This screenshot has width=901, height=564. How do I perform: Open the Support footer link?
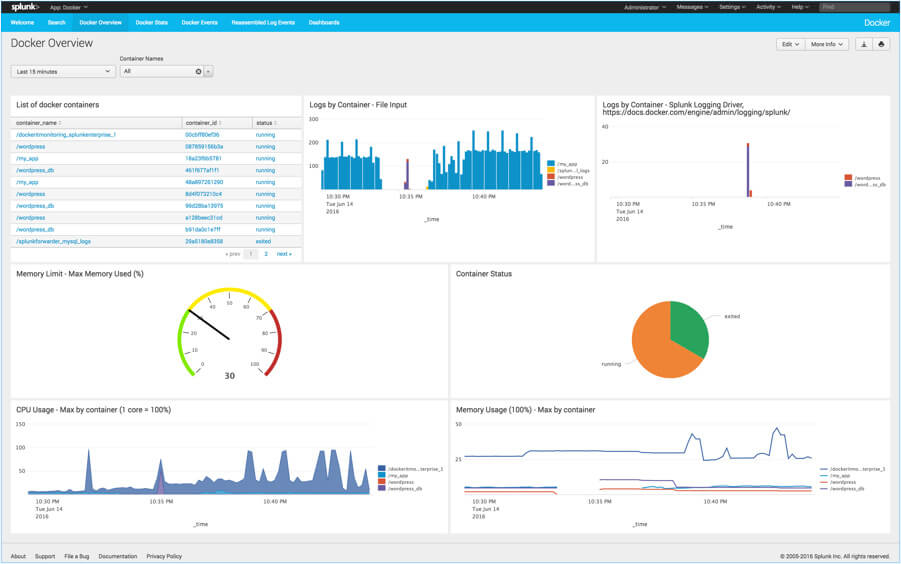click(45, 556)
